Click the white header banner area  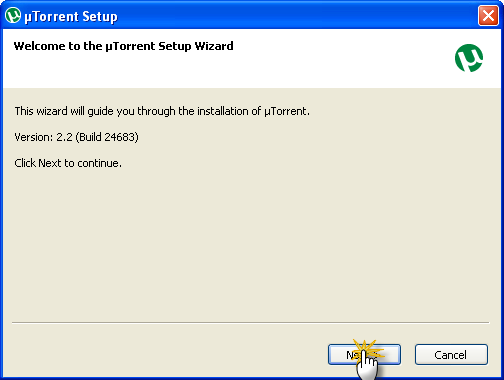(252, 58)
